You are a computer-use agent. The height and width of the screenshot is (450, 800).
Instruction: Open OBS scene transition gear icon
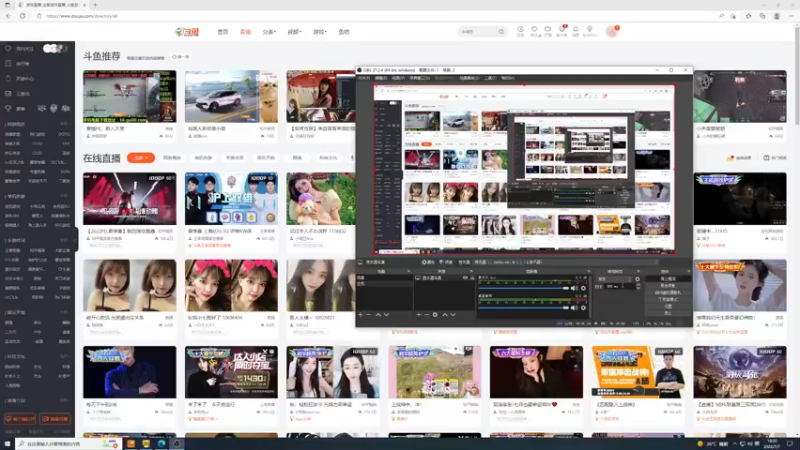pyautogui.click(x=637, y=279)
